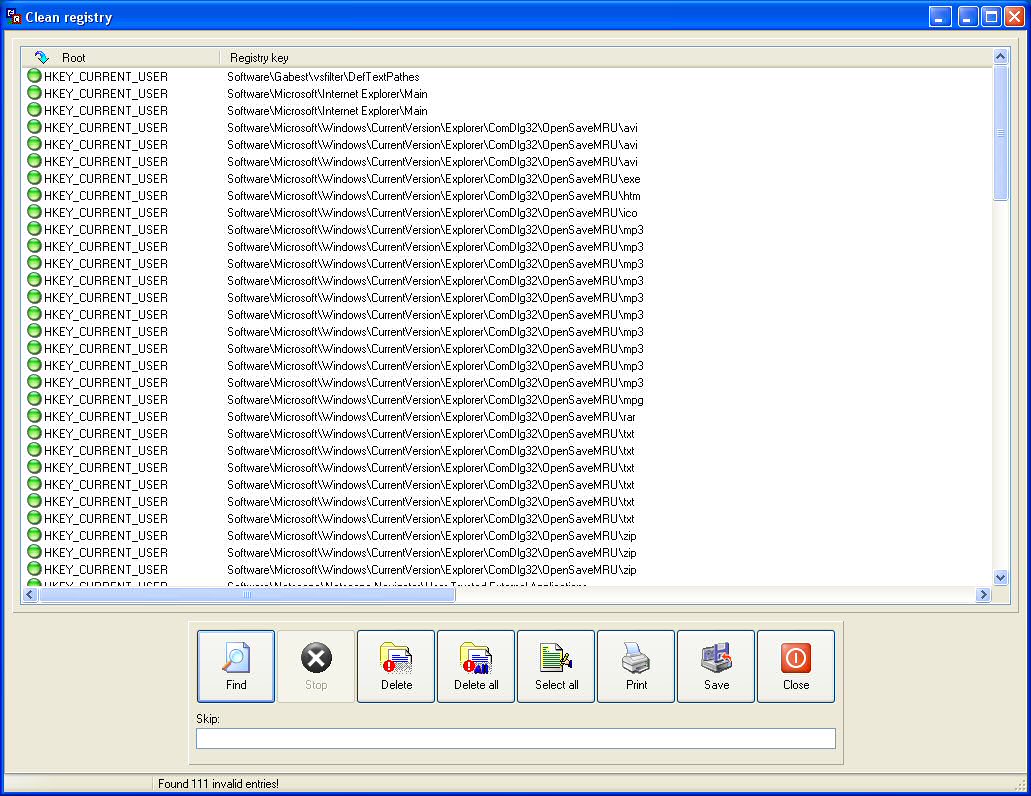This screenshot has height=796, width=1031.
Task: Save the results with Save button
Action: coord(716,666)
